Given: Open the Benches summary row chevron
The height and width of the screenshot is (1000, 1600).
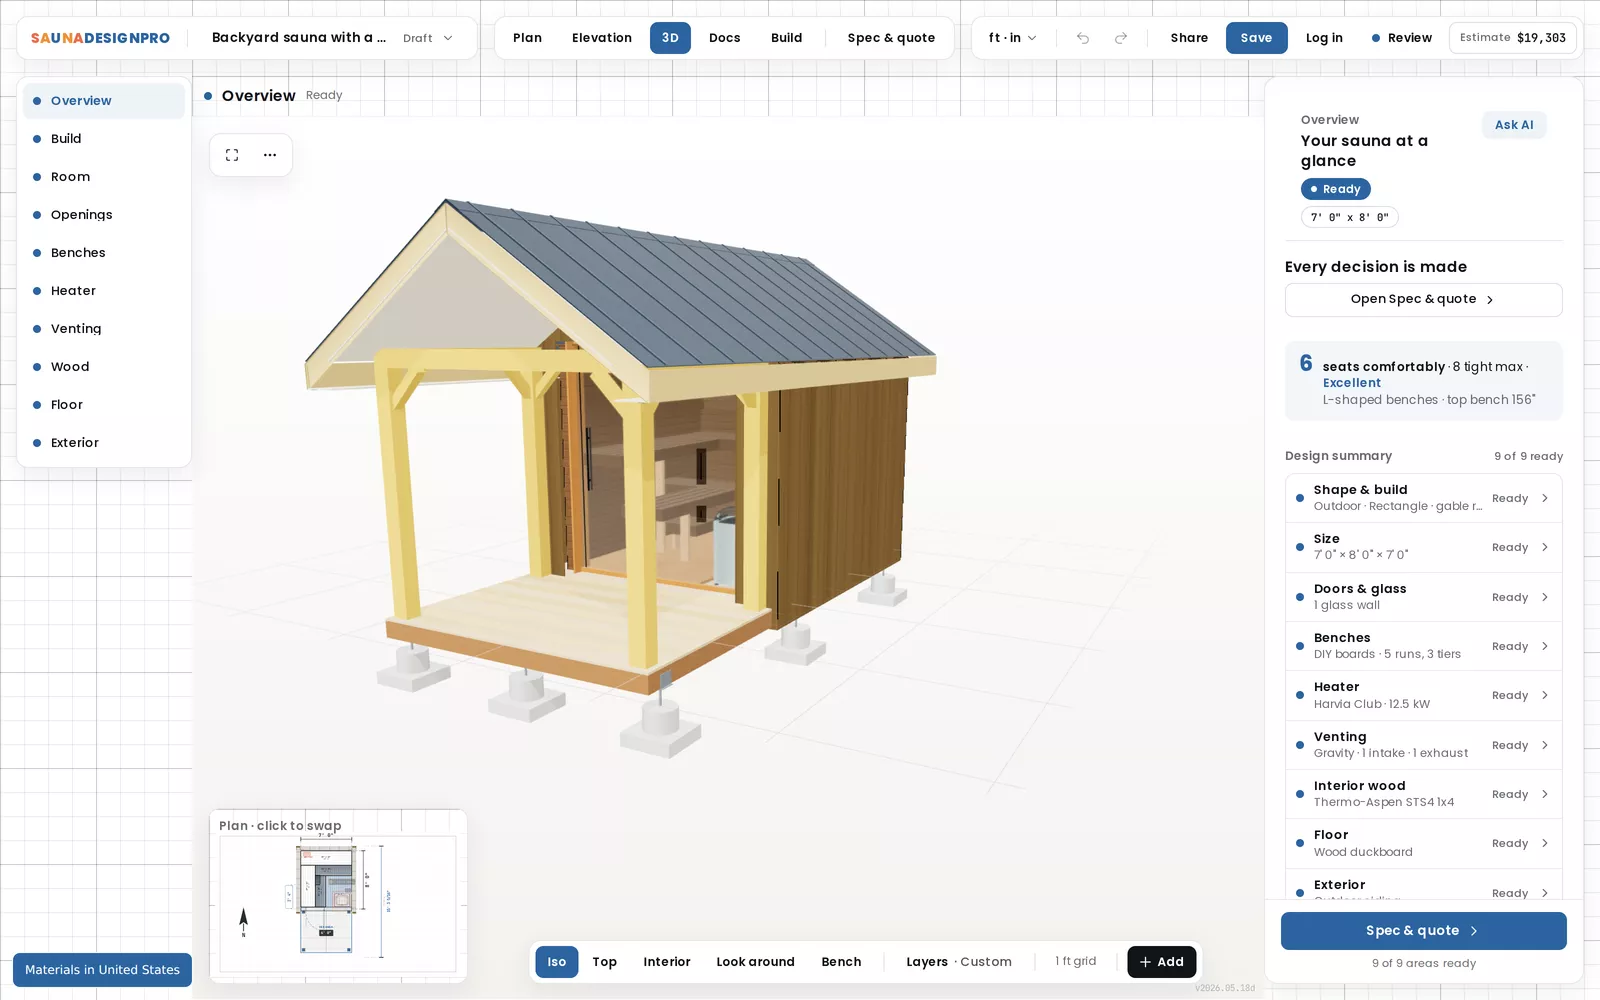Looking at the screenshot, I should pyautogui.click(x=1545, y=646).
